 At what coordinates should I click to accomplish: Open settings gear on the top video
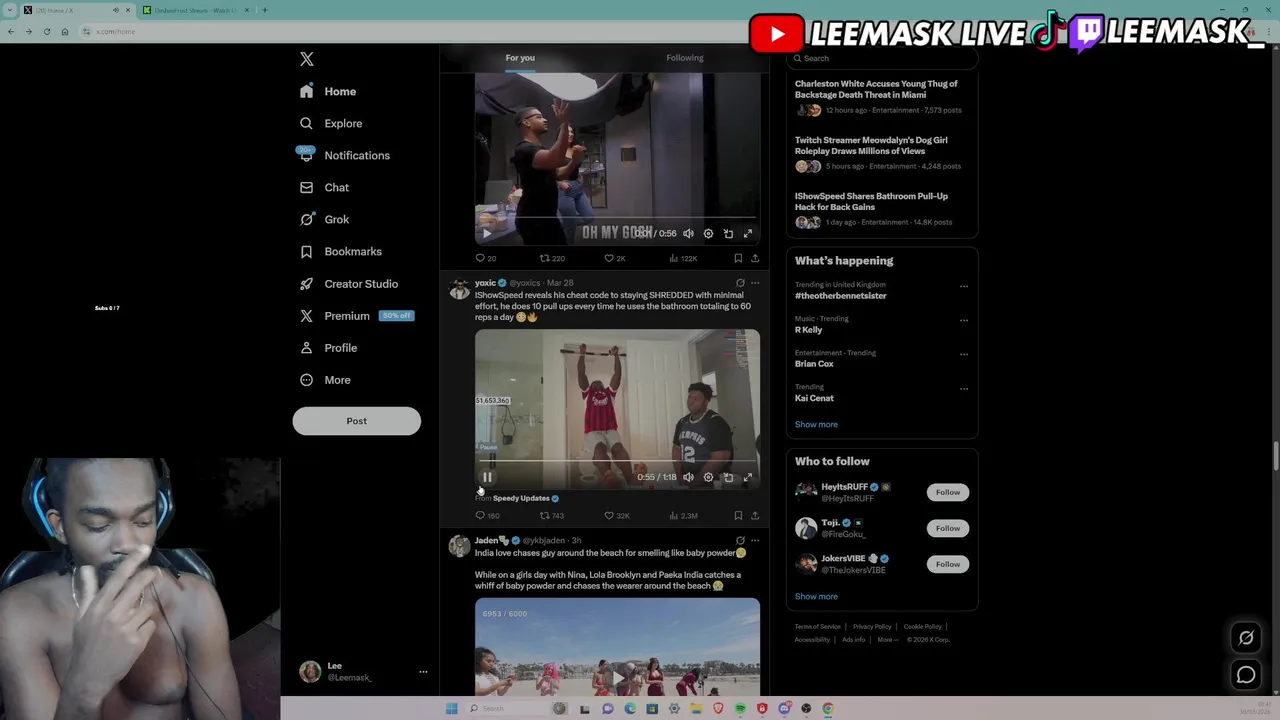tap(708, 233)
